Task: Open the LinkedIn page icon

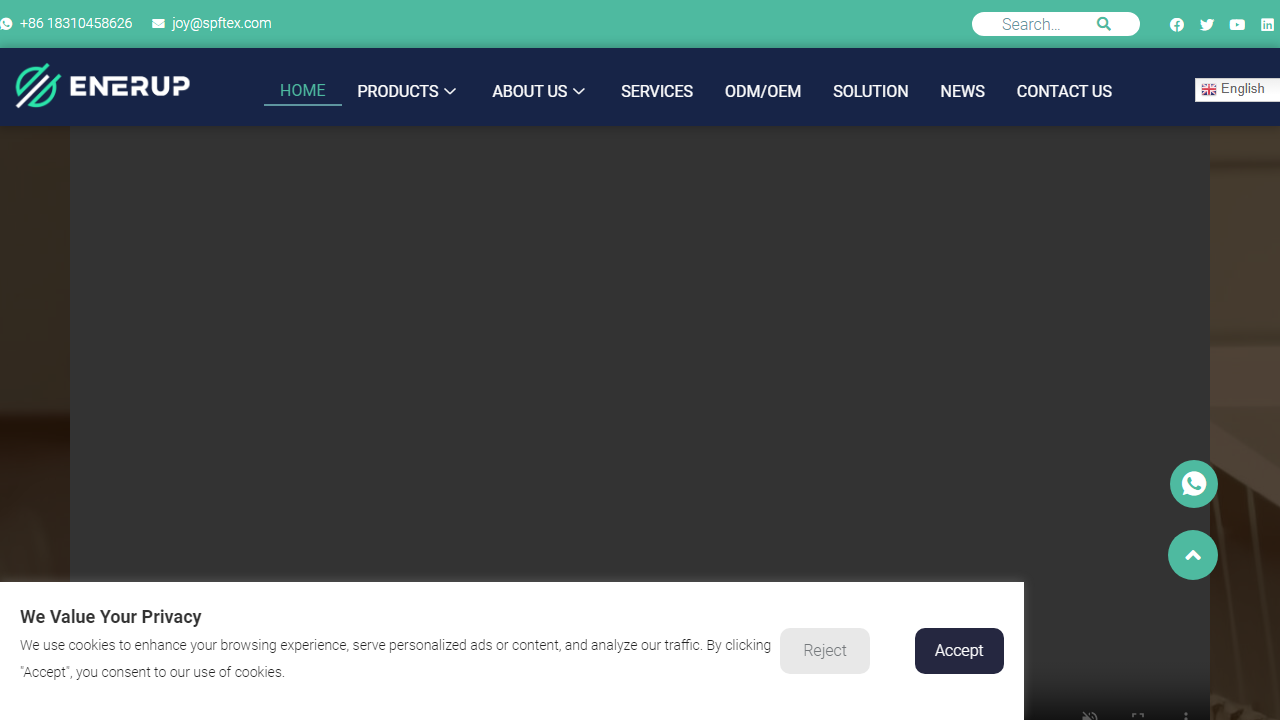Action: (1267, 25)
